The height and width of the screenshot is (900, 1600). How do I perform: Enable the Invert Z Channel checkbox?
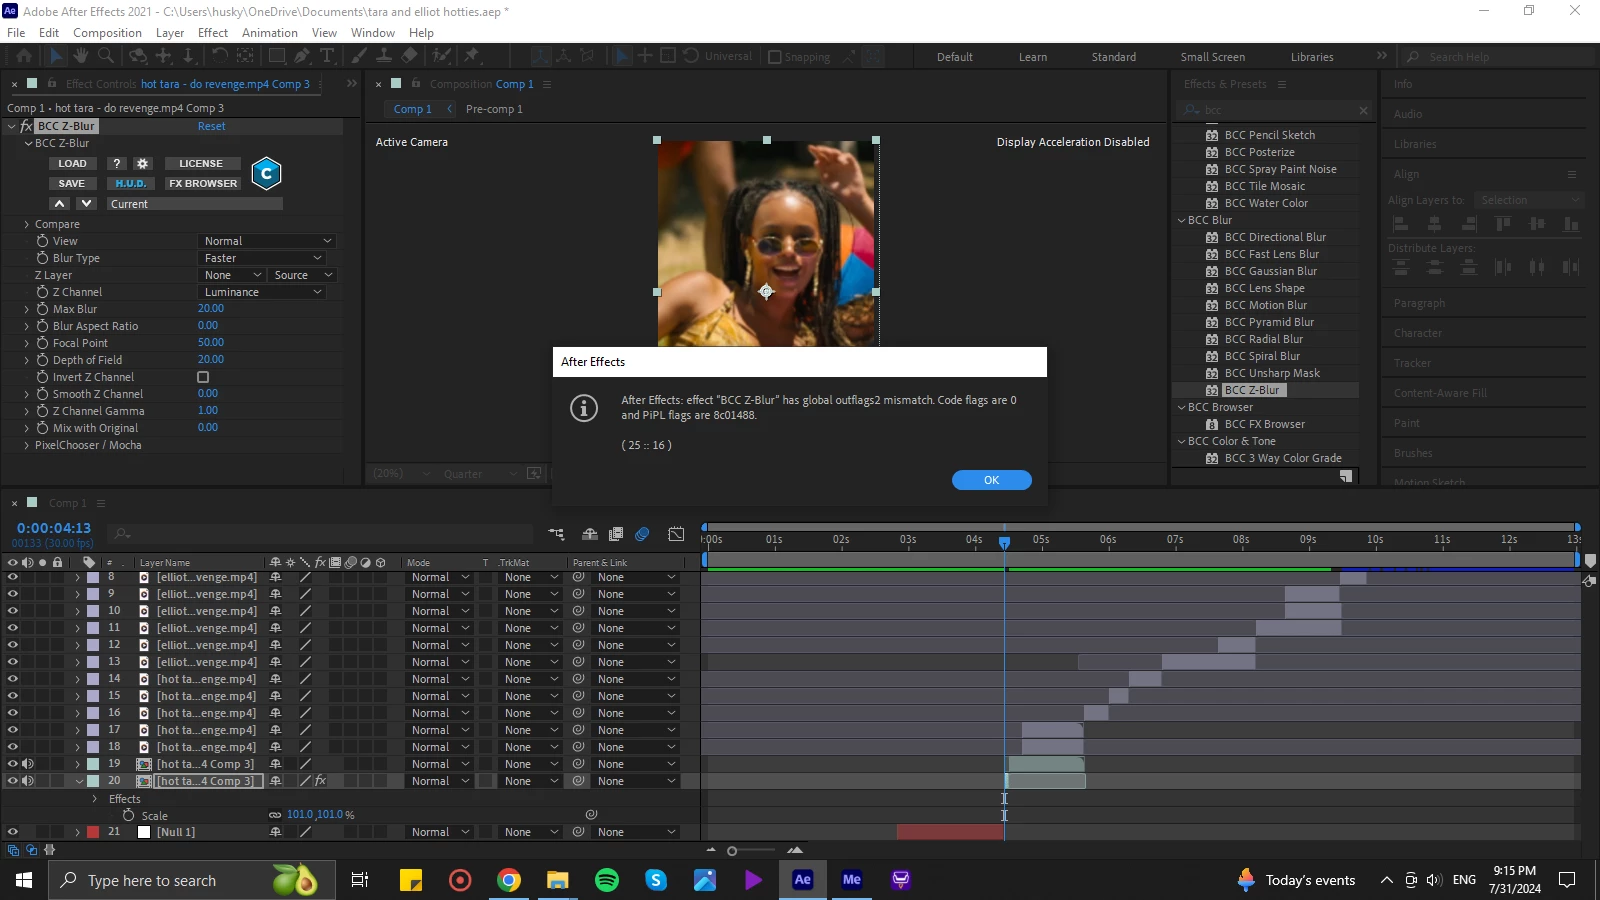203,377
